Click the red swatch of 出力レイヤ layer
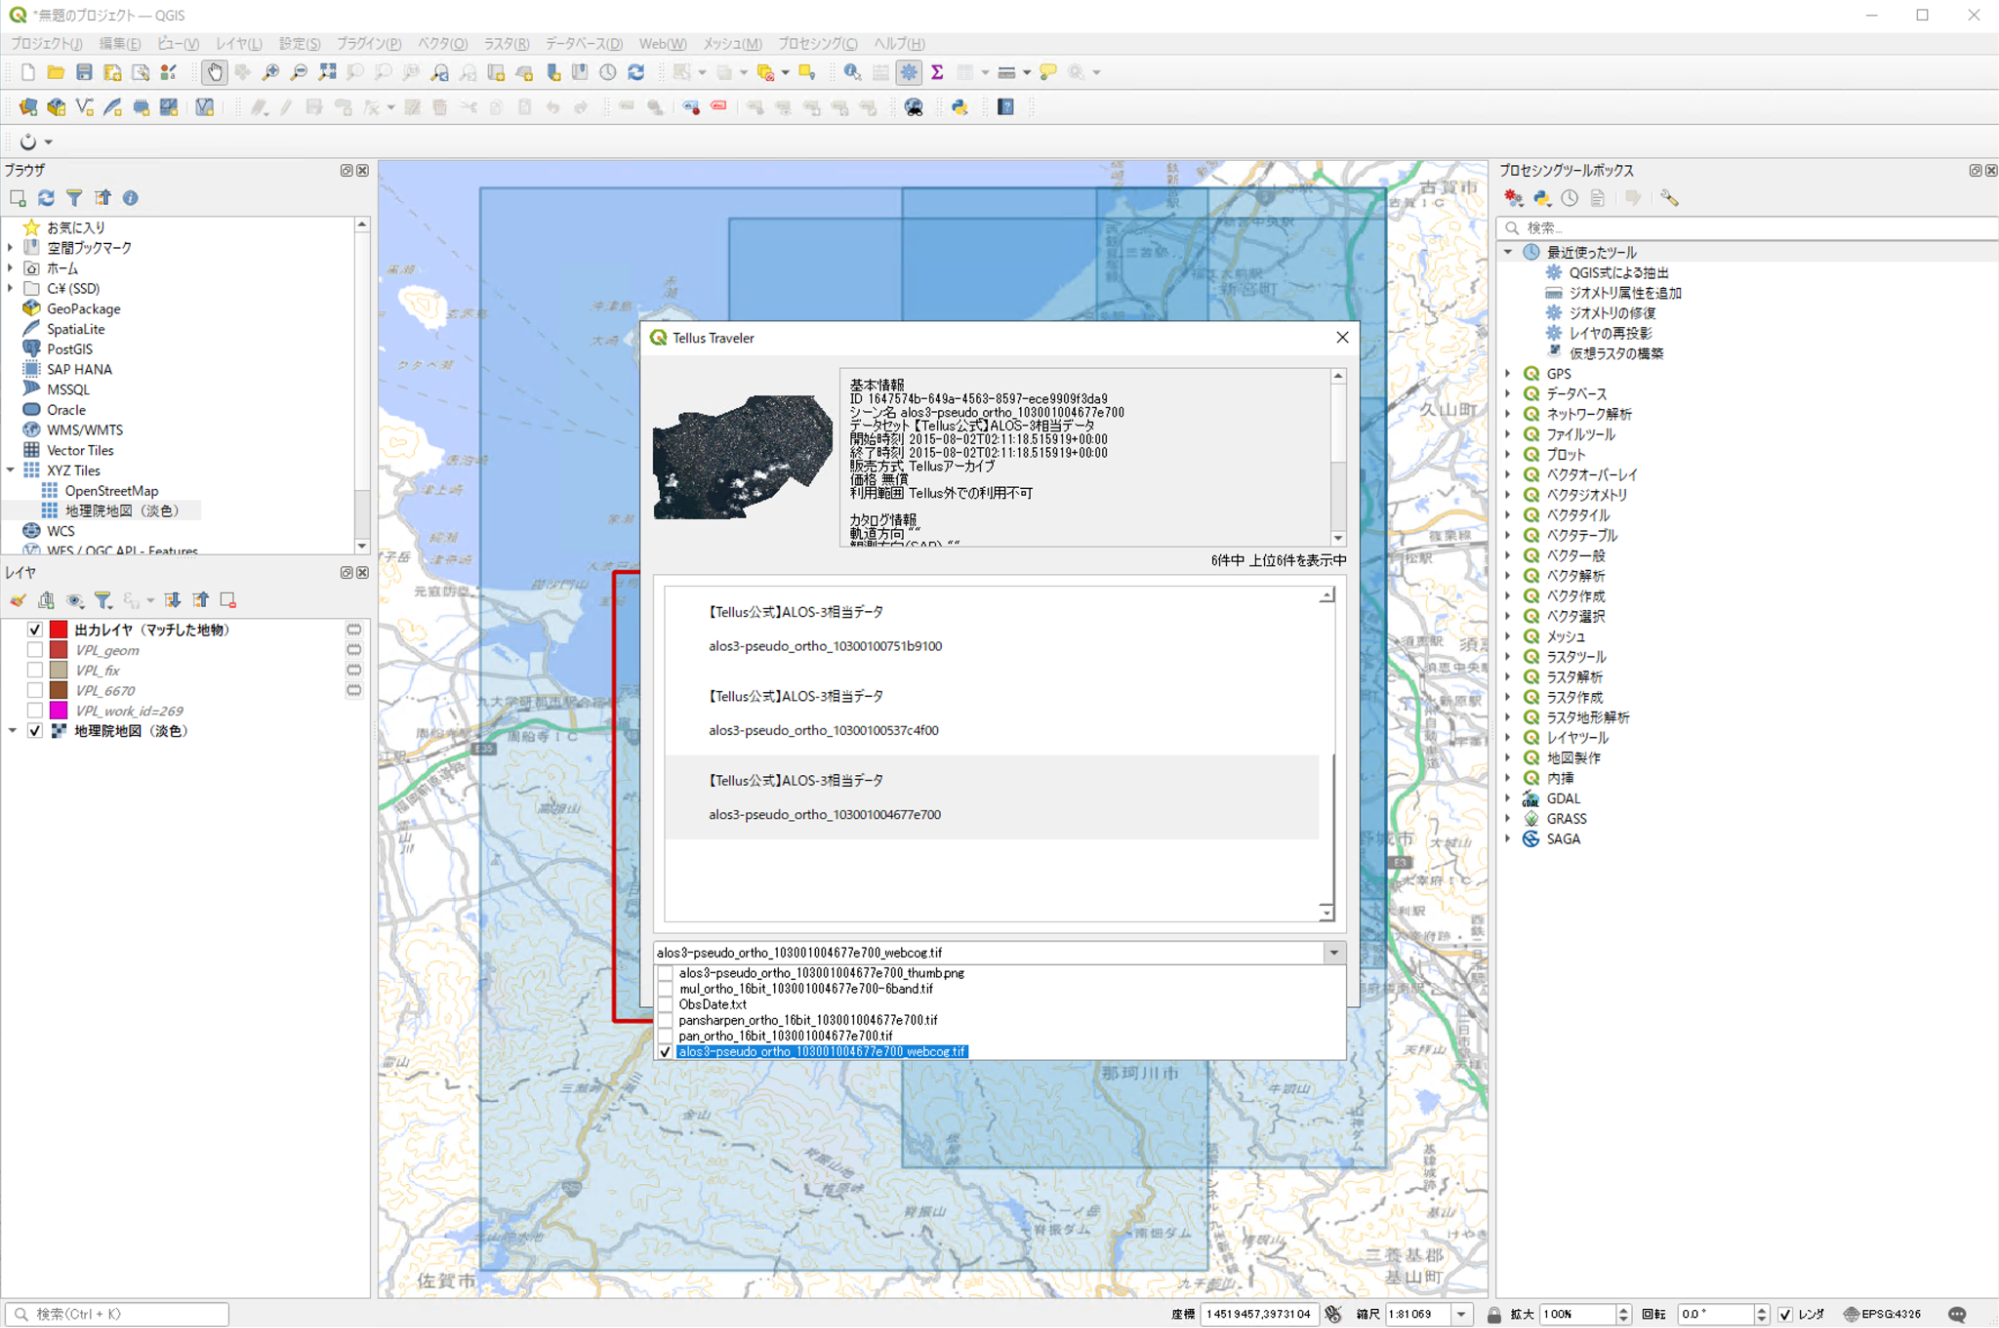This screenshot has height=1328, width=1999. click(x=59, y=630)
